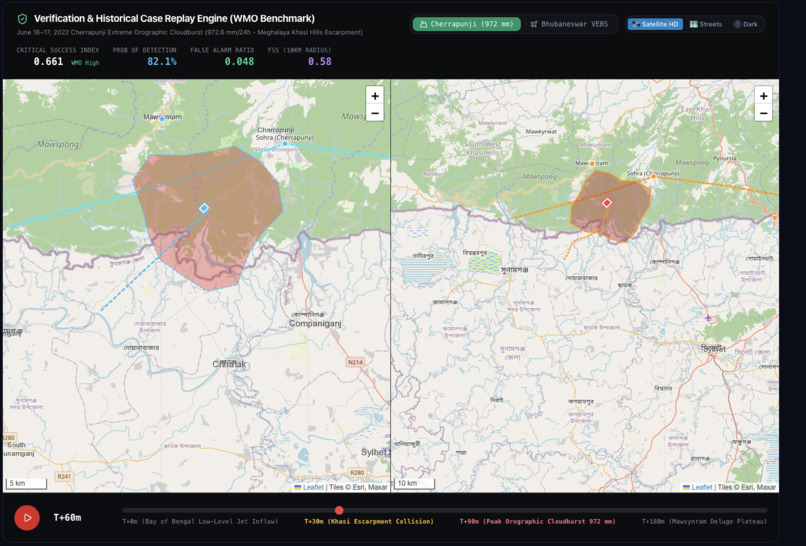Select the Cherrapunji (972 mm) case
806x546 pixels.
coord(466,24)
